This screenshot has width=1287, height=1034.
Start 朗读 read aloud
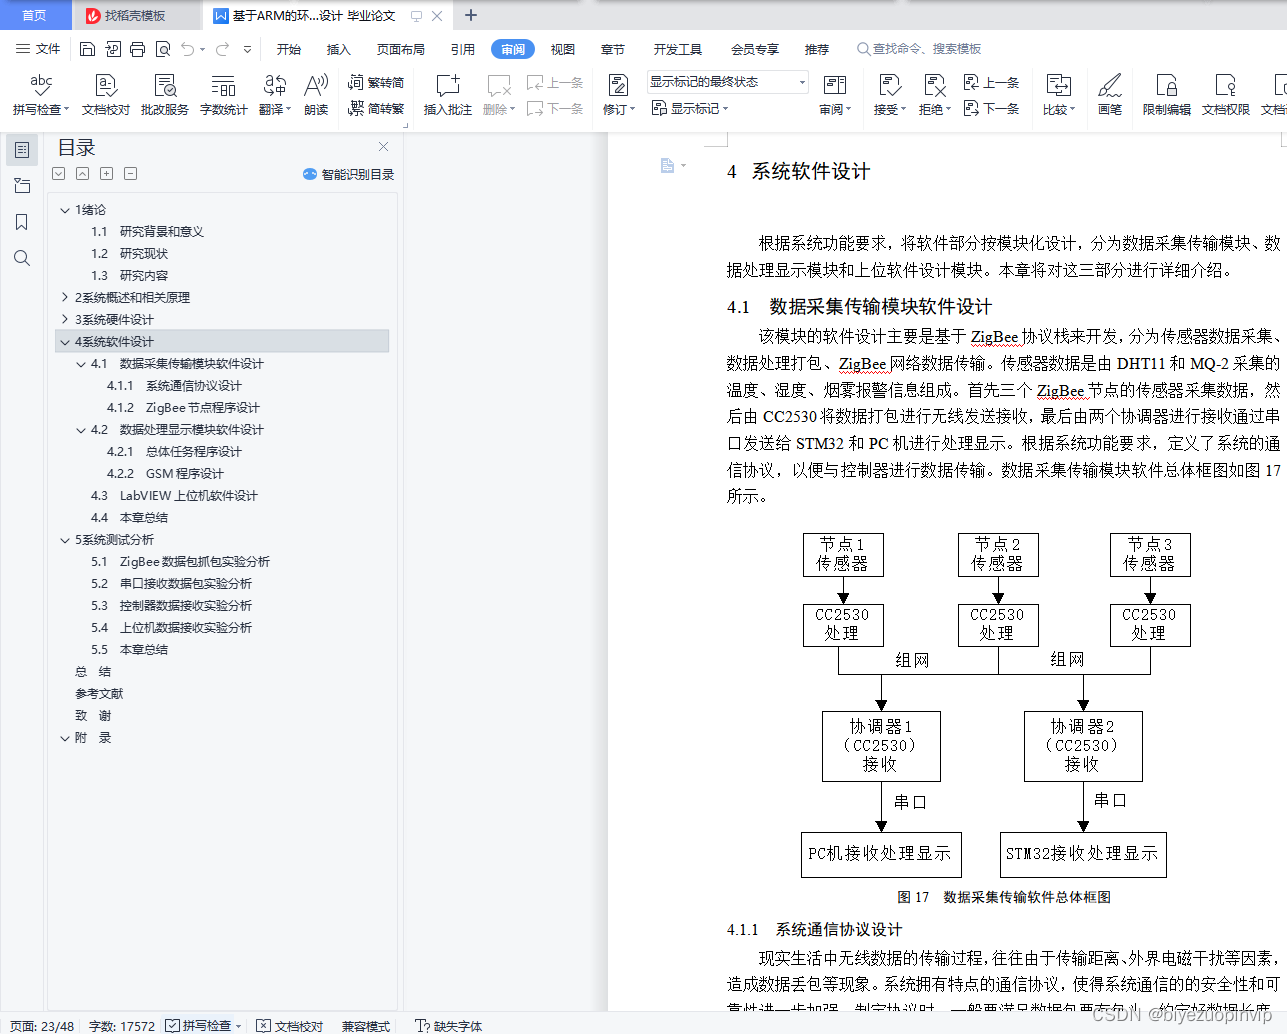click(316, 95)
